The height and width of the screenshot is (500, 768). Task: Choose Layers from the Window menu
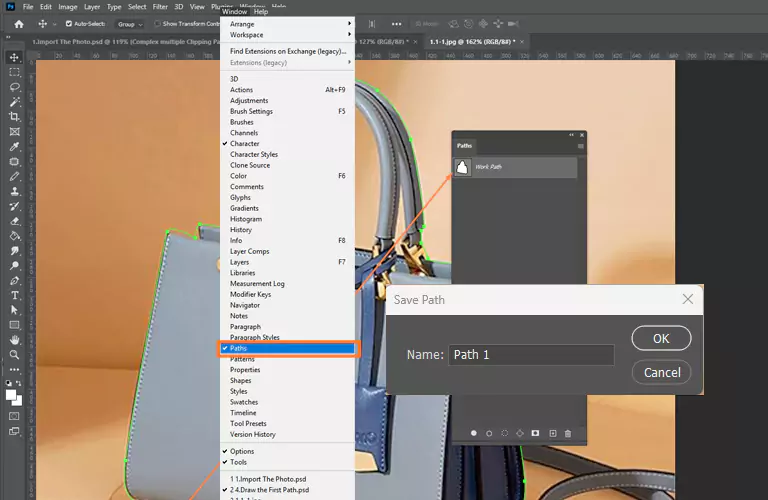(x=240, y=262)
